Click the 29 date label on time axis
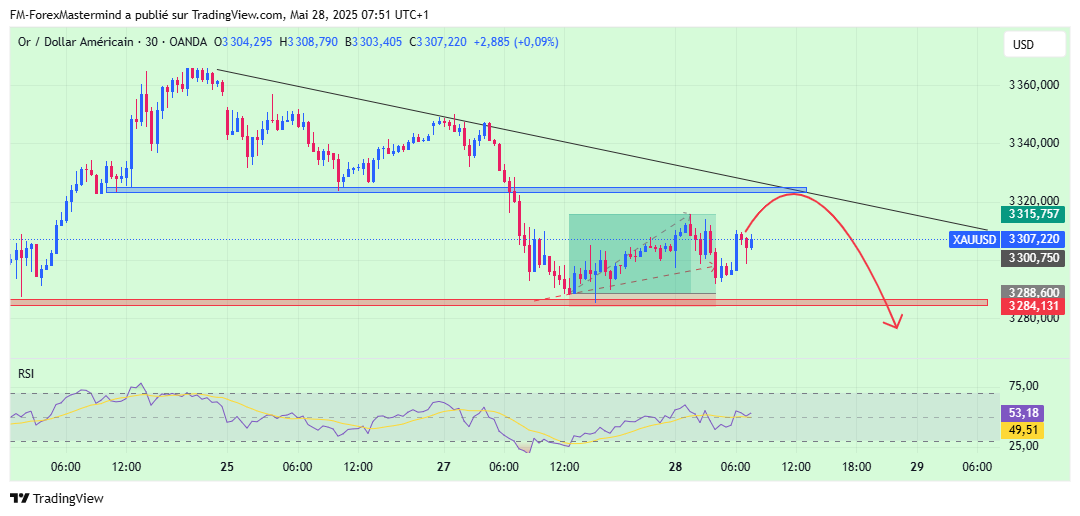The image size is (1080, 516). [x=916, y=466]
